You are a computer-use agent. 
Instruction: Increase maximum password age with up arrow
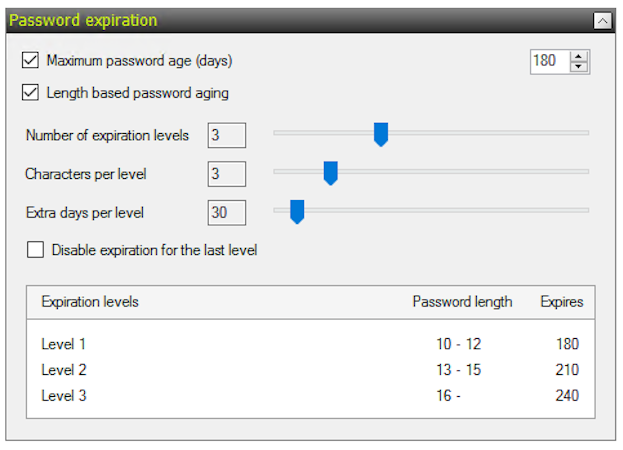[579, 56]
